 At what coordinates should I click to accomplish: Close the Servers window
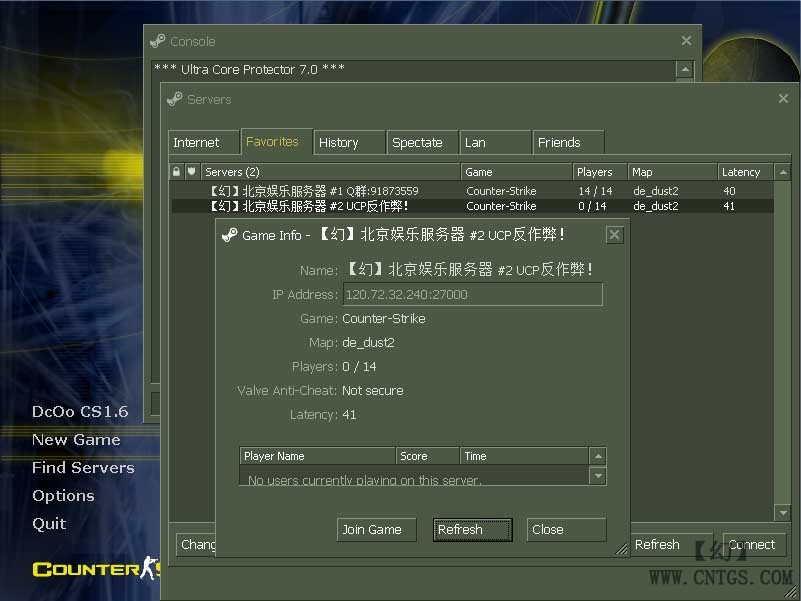click(x=783, y=99)
